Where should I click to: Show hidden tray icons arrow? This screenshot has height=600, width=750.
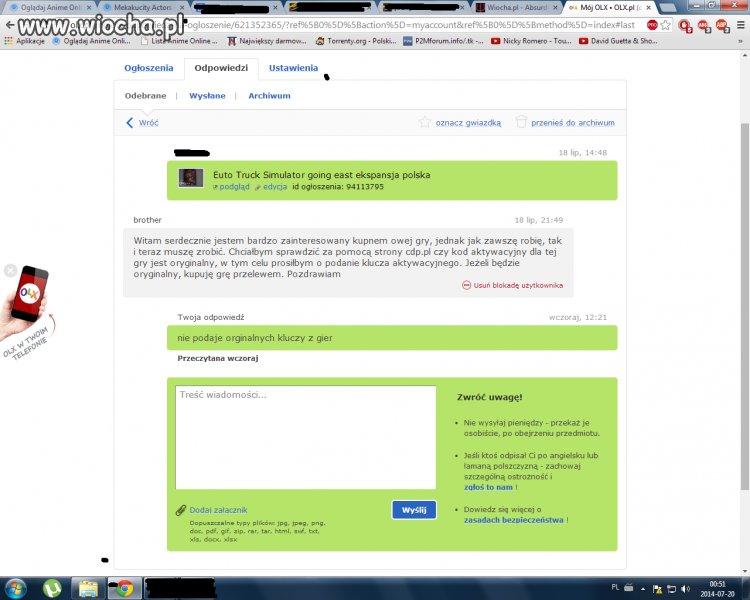pos(643,589)
